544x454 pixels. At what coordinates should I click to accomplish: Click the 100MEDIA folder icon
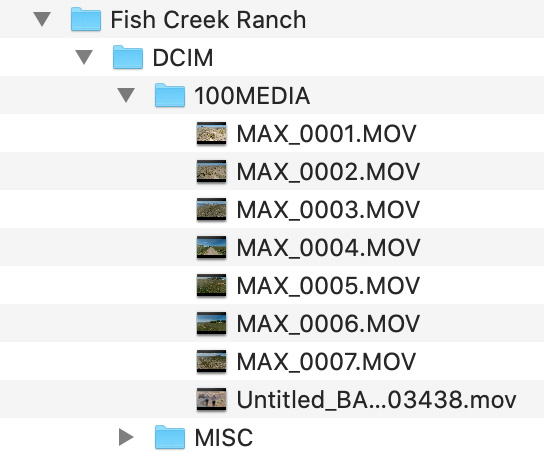click(170, 95)
